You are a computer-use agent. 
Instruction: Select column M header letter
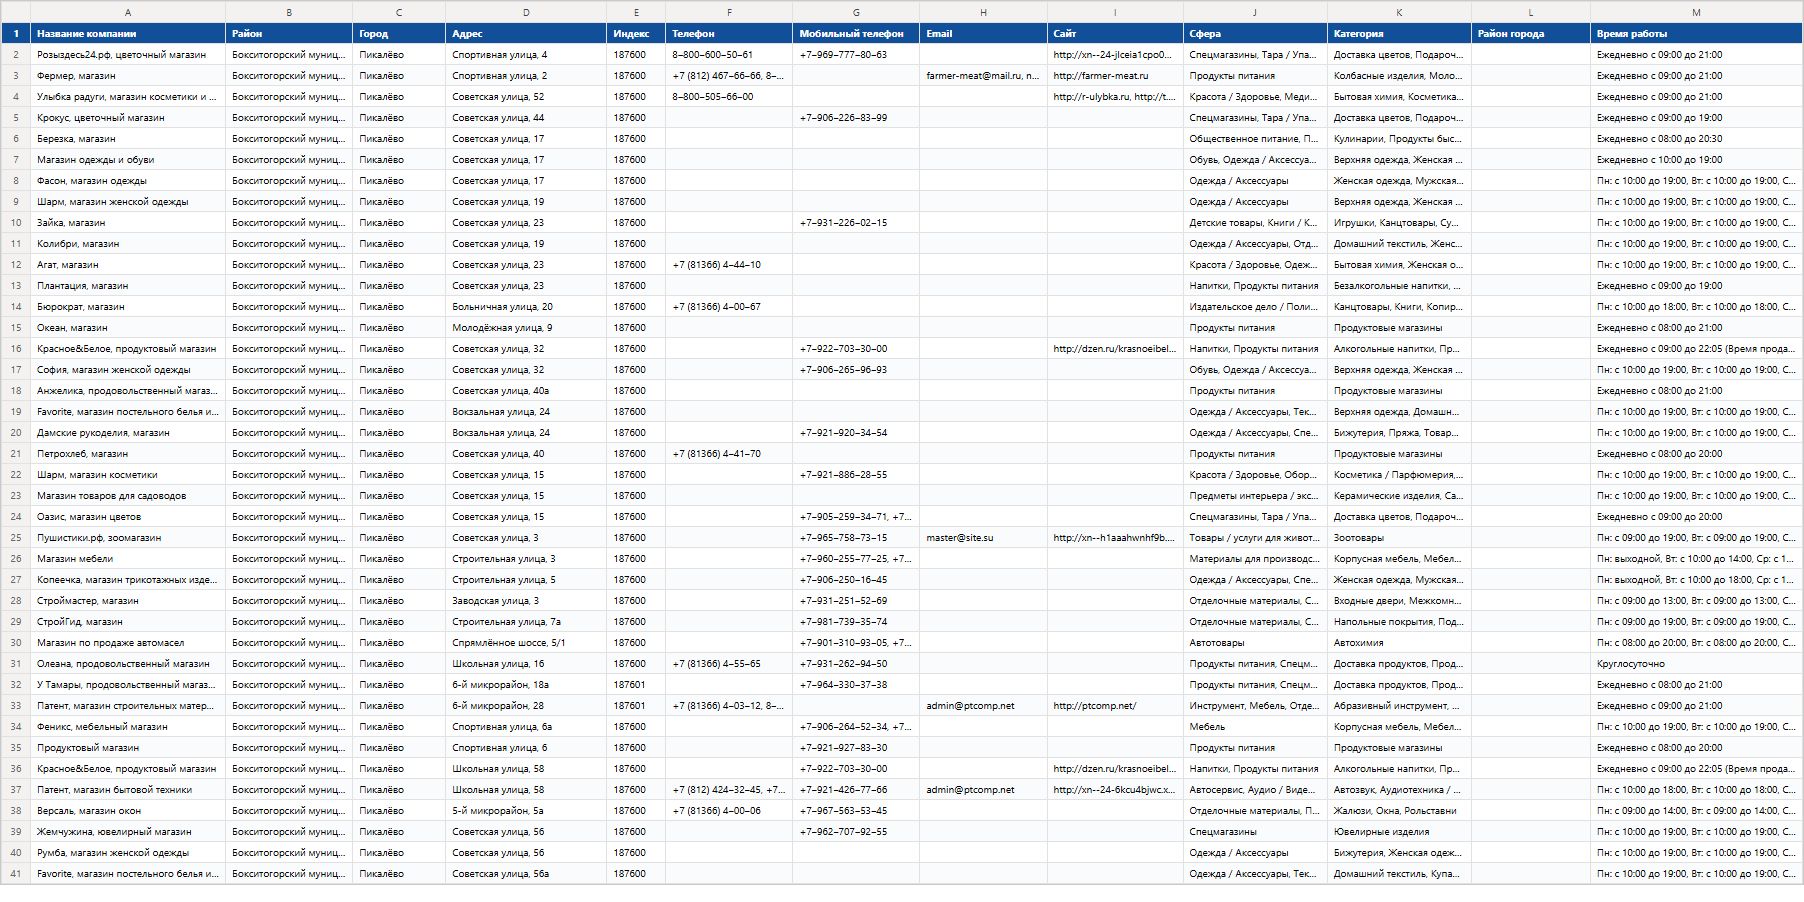pyautogui.click(x=1696, y=12)
